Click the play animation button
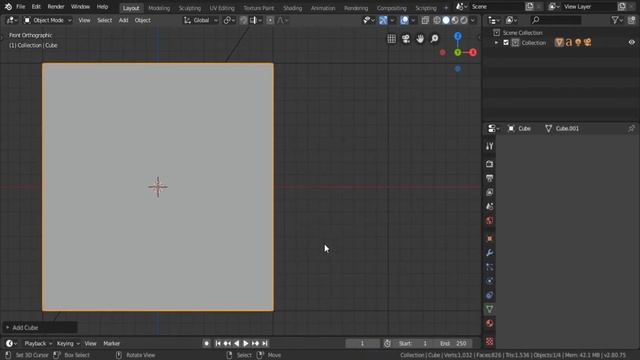Viewport: 640px width, 360px height. [x=246, y=344]
